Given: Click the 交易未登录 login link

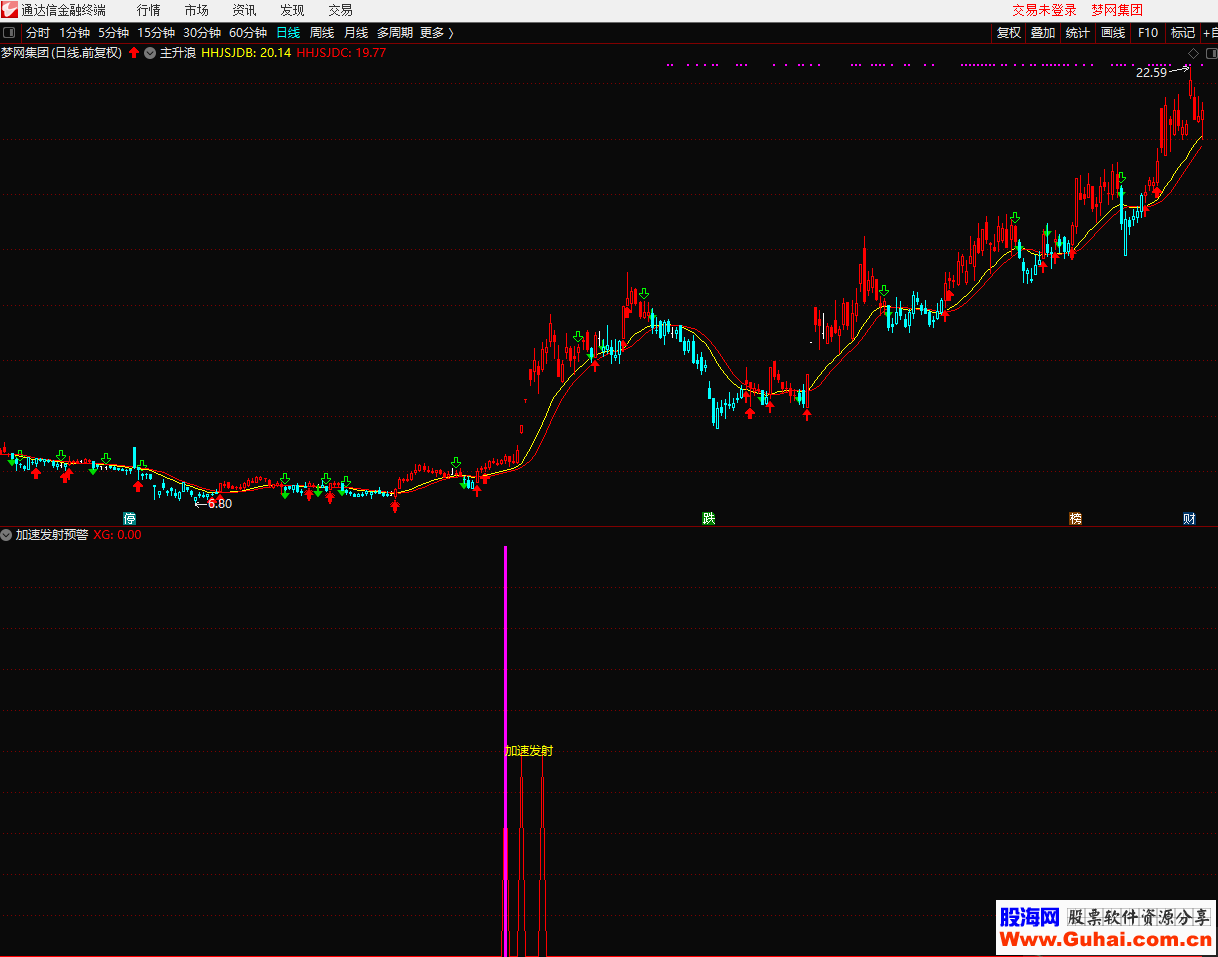Looking at the screenshot, I should (x=1045, y=10).
